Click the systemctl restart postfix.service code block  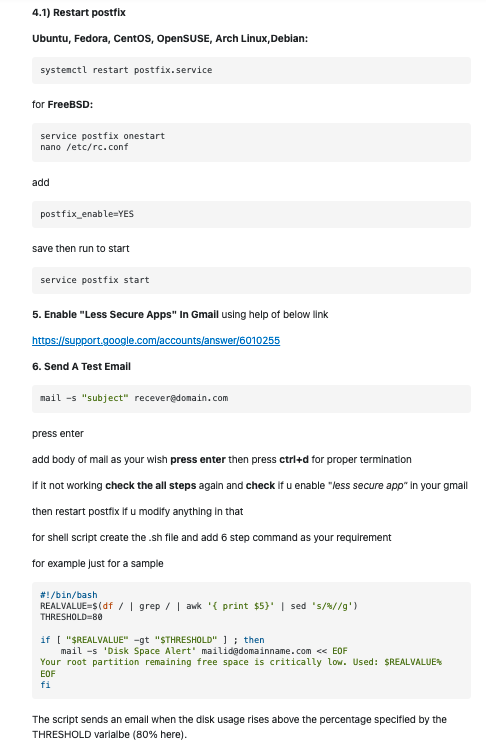point(251,70)
